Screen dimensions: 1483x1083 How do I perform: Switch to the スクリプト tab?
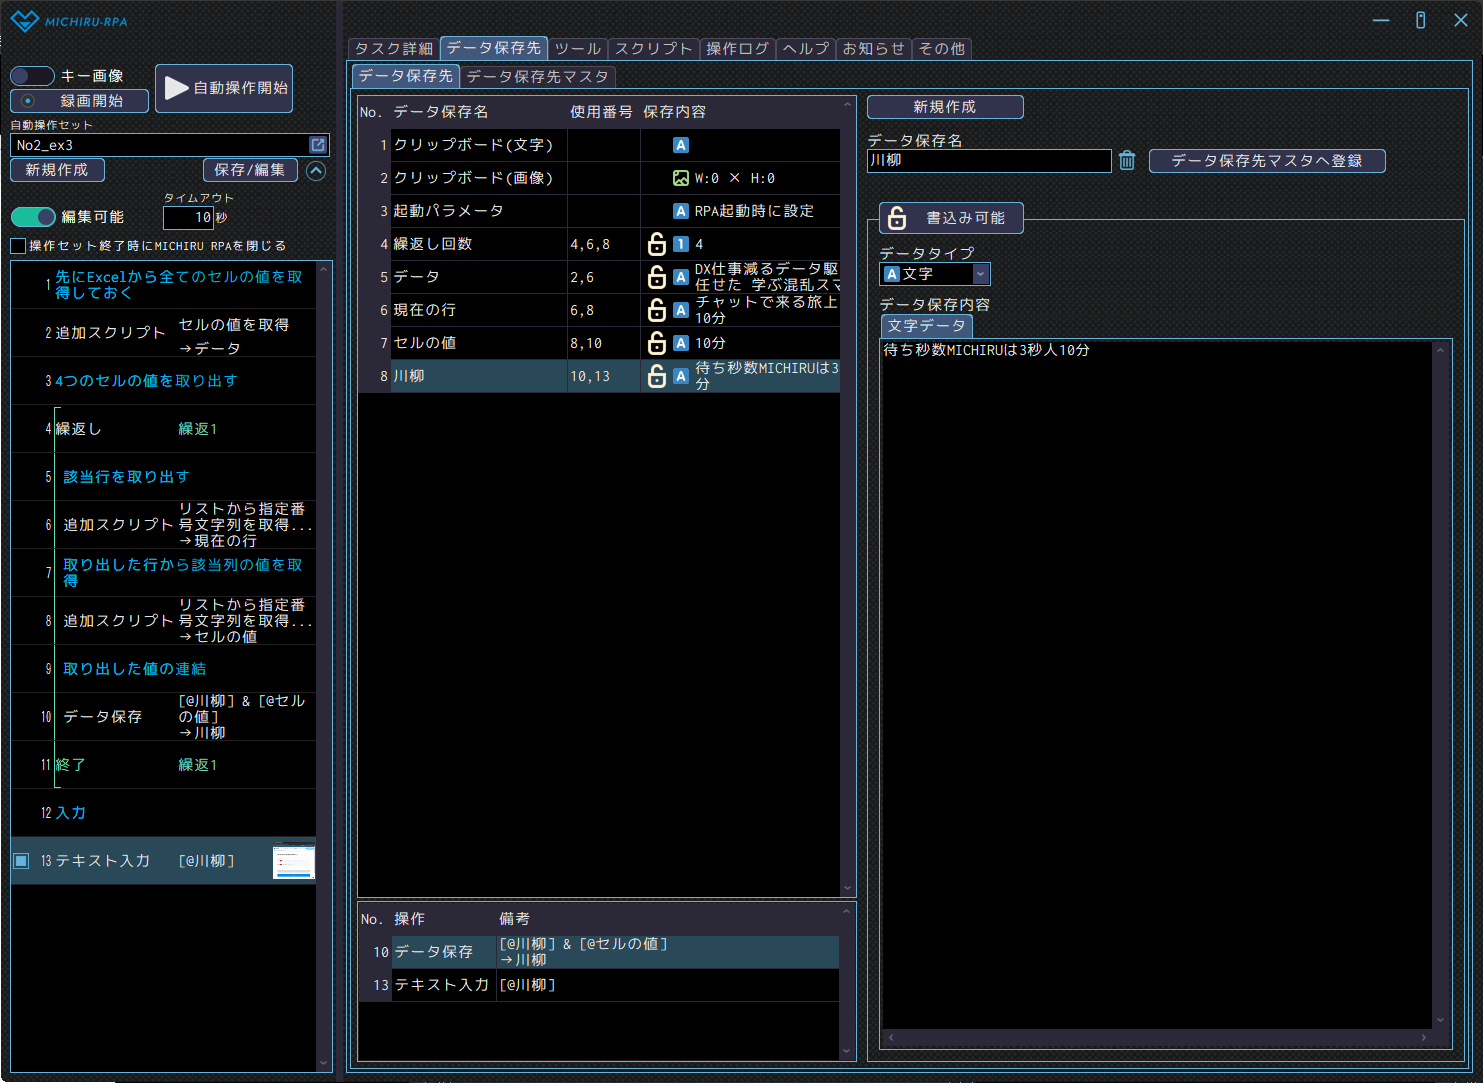653,49
